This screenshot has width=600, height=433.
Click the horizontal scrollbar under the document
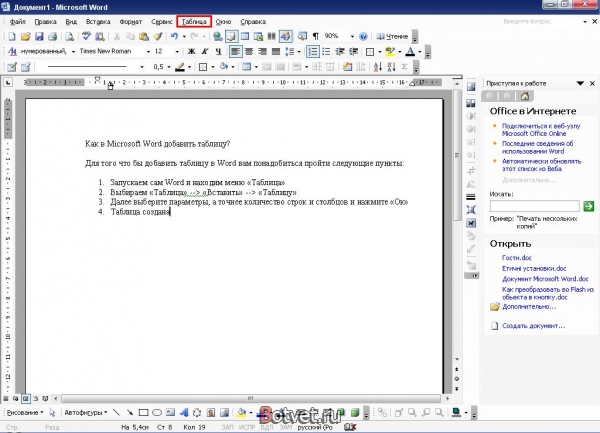tap(251, 399)
